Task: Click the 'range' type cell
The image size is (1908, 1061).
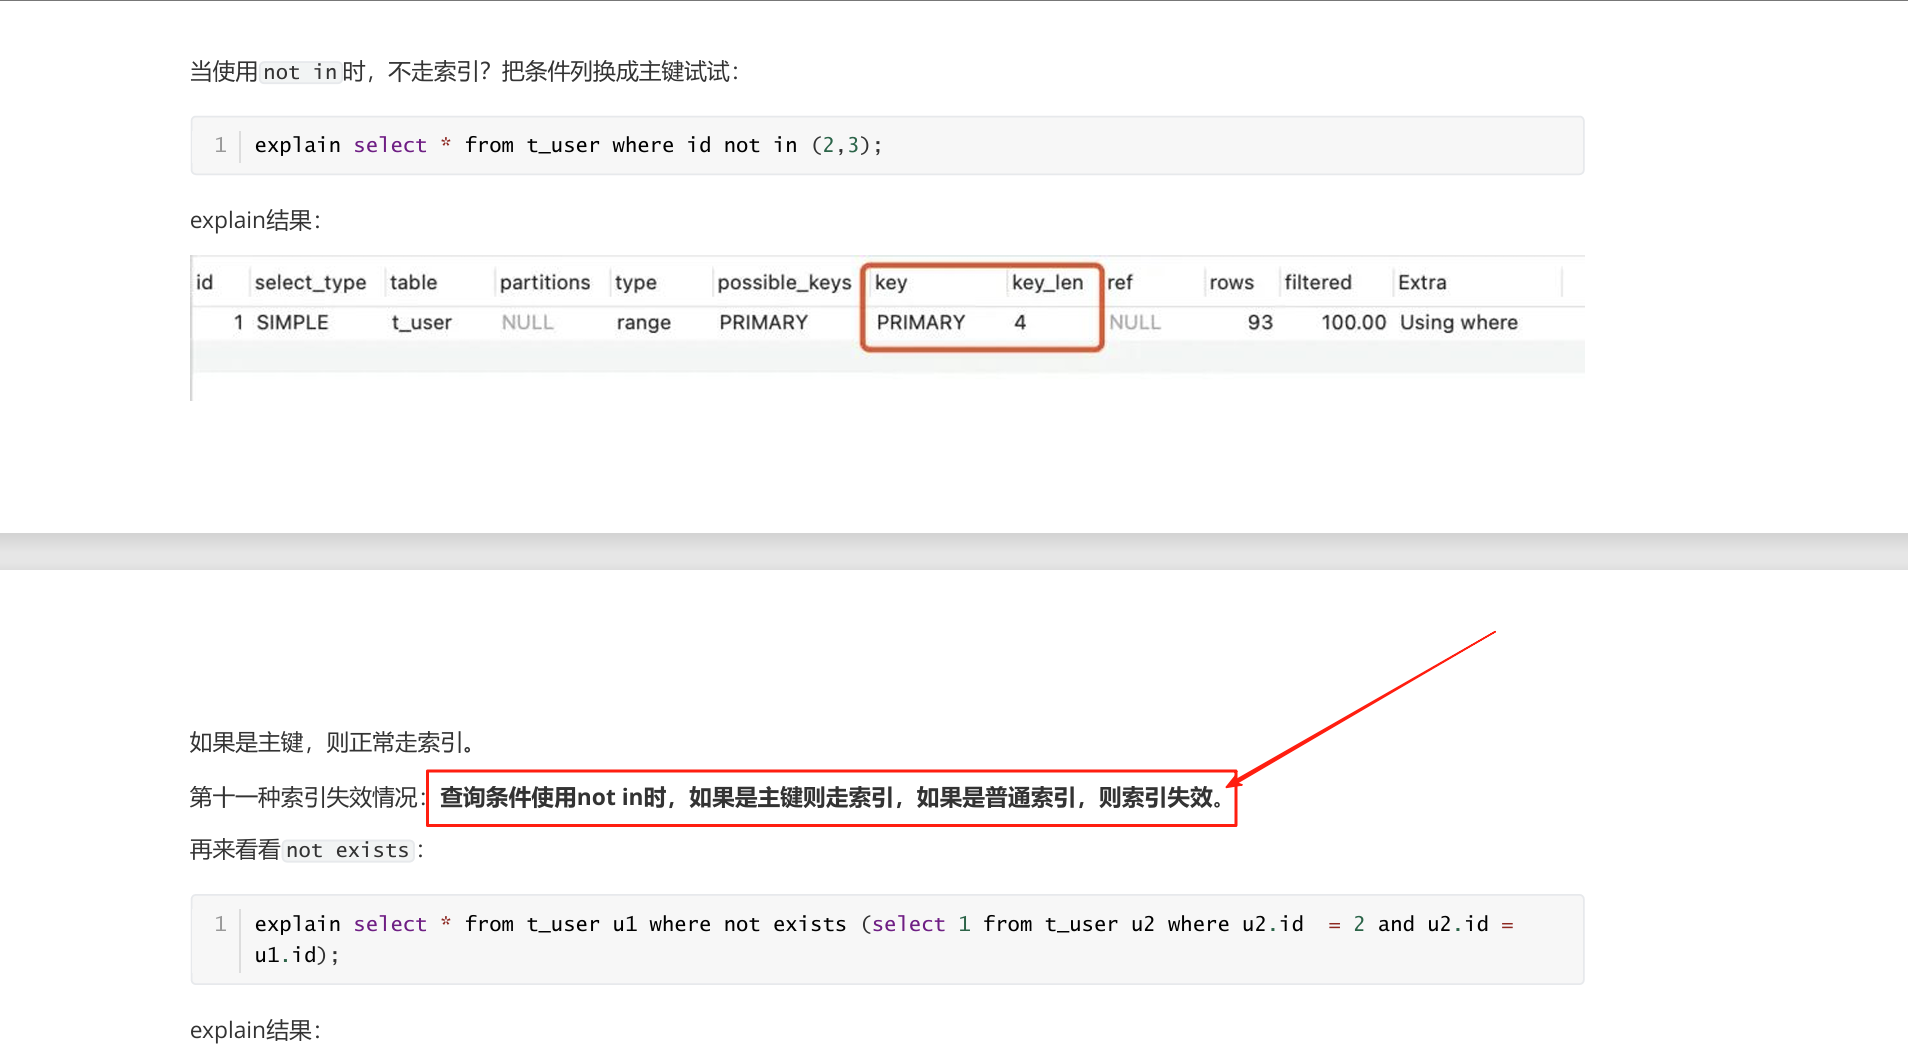Action: pos(643,323)
